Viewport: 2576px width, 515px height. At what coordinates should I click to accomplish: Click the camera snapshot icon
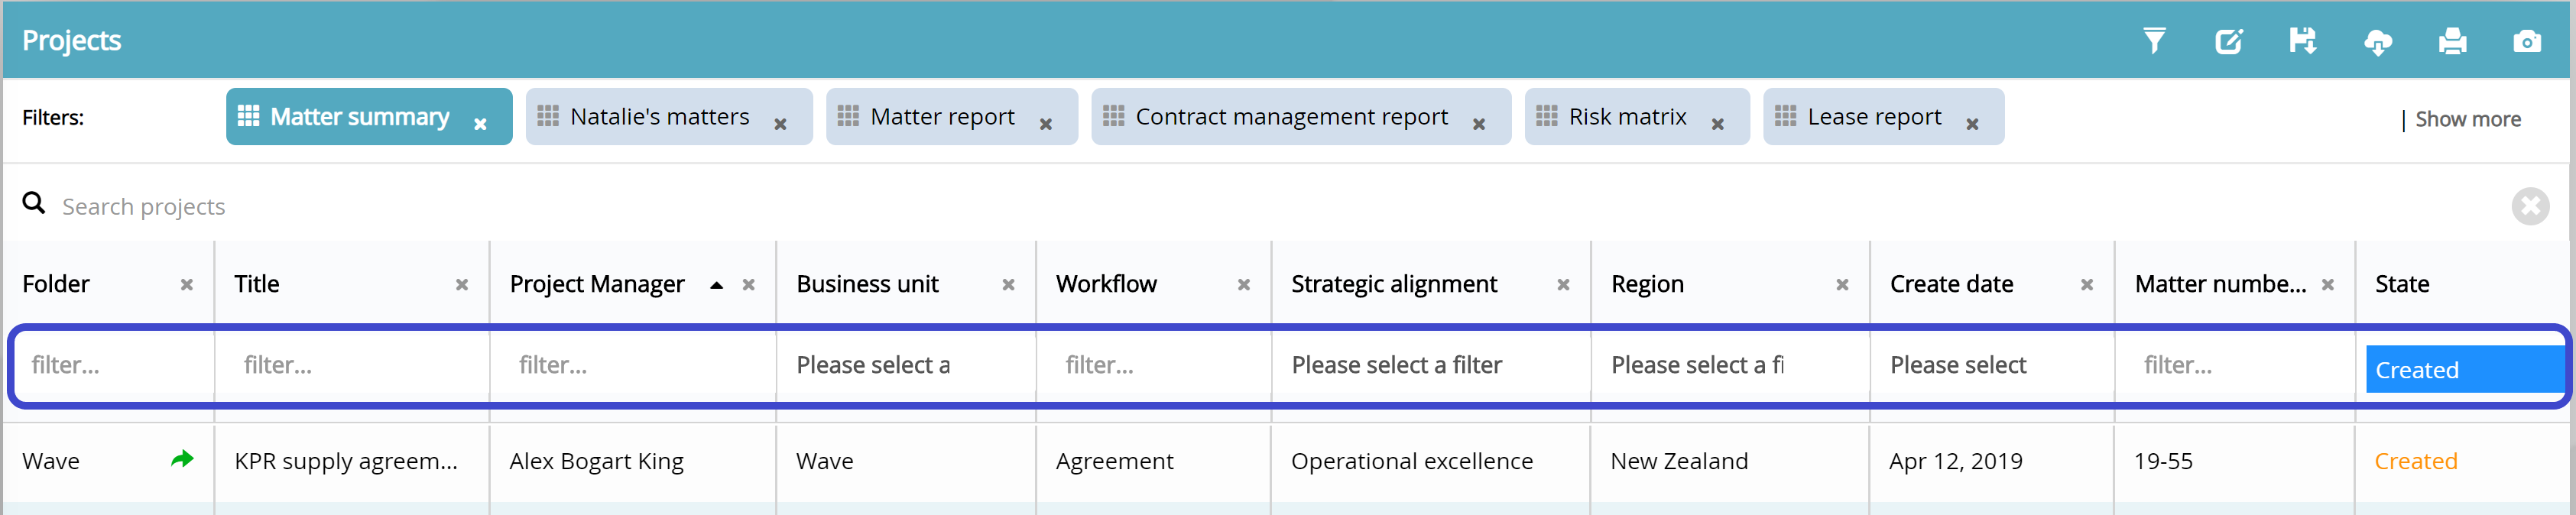pos(2526,42)
